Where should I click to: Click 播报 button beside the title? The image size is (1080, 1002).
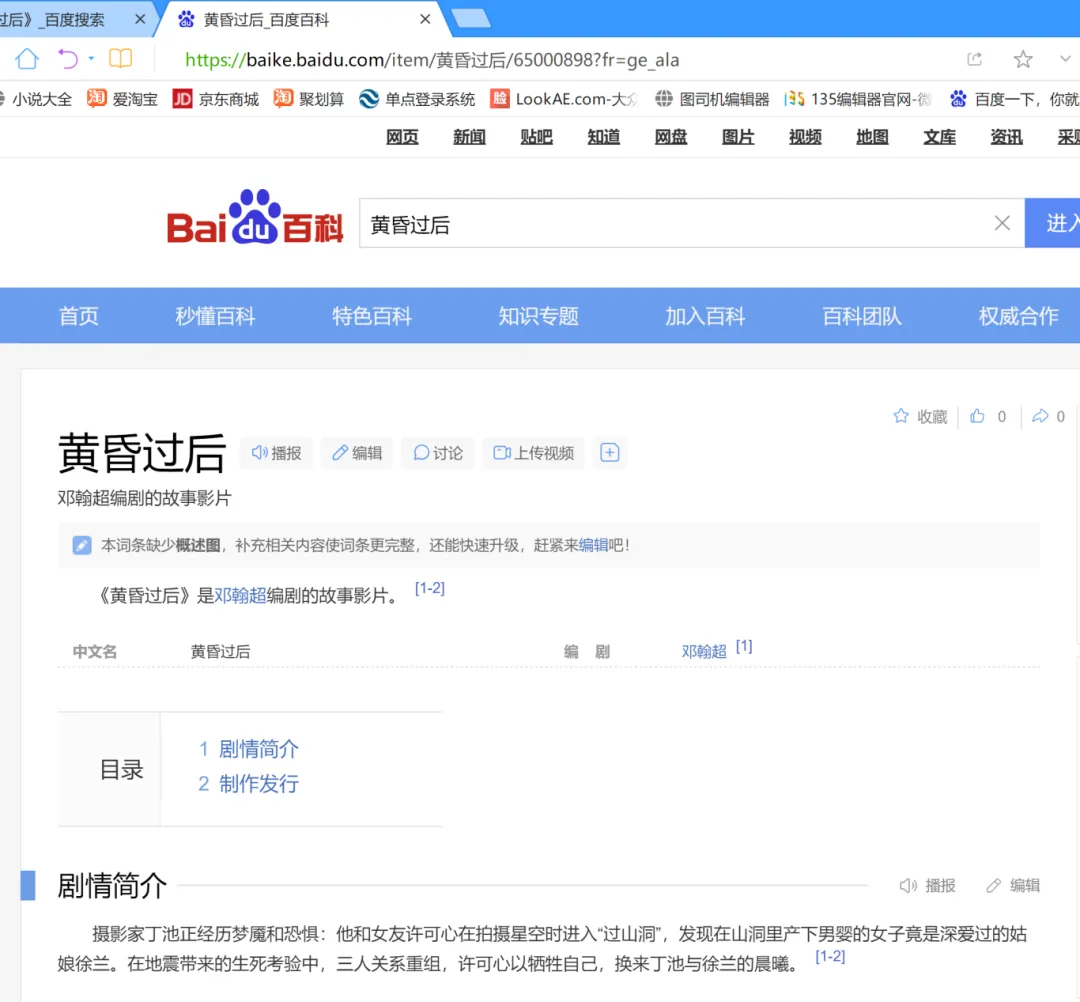(276, 453)
